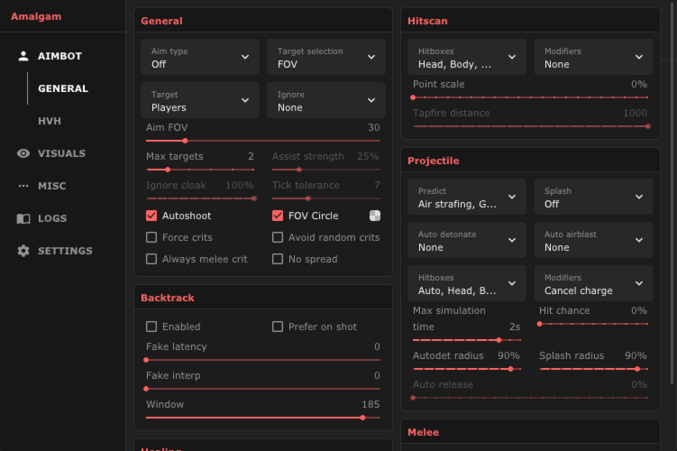The width and height of the screenshot is (677, 451).
Task: Click the Assist strength slider
Action: tap(326, 170)
